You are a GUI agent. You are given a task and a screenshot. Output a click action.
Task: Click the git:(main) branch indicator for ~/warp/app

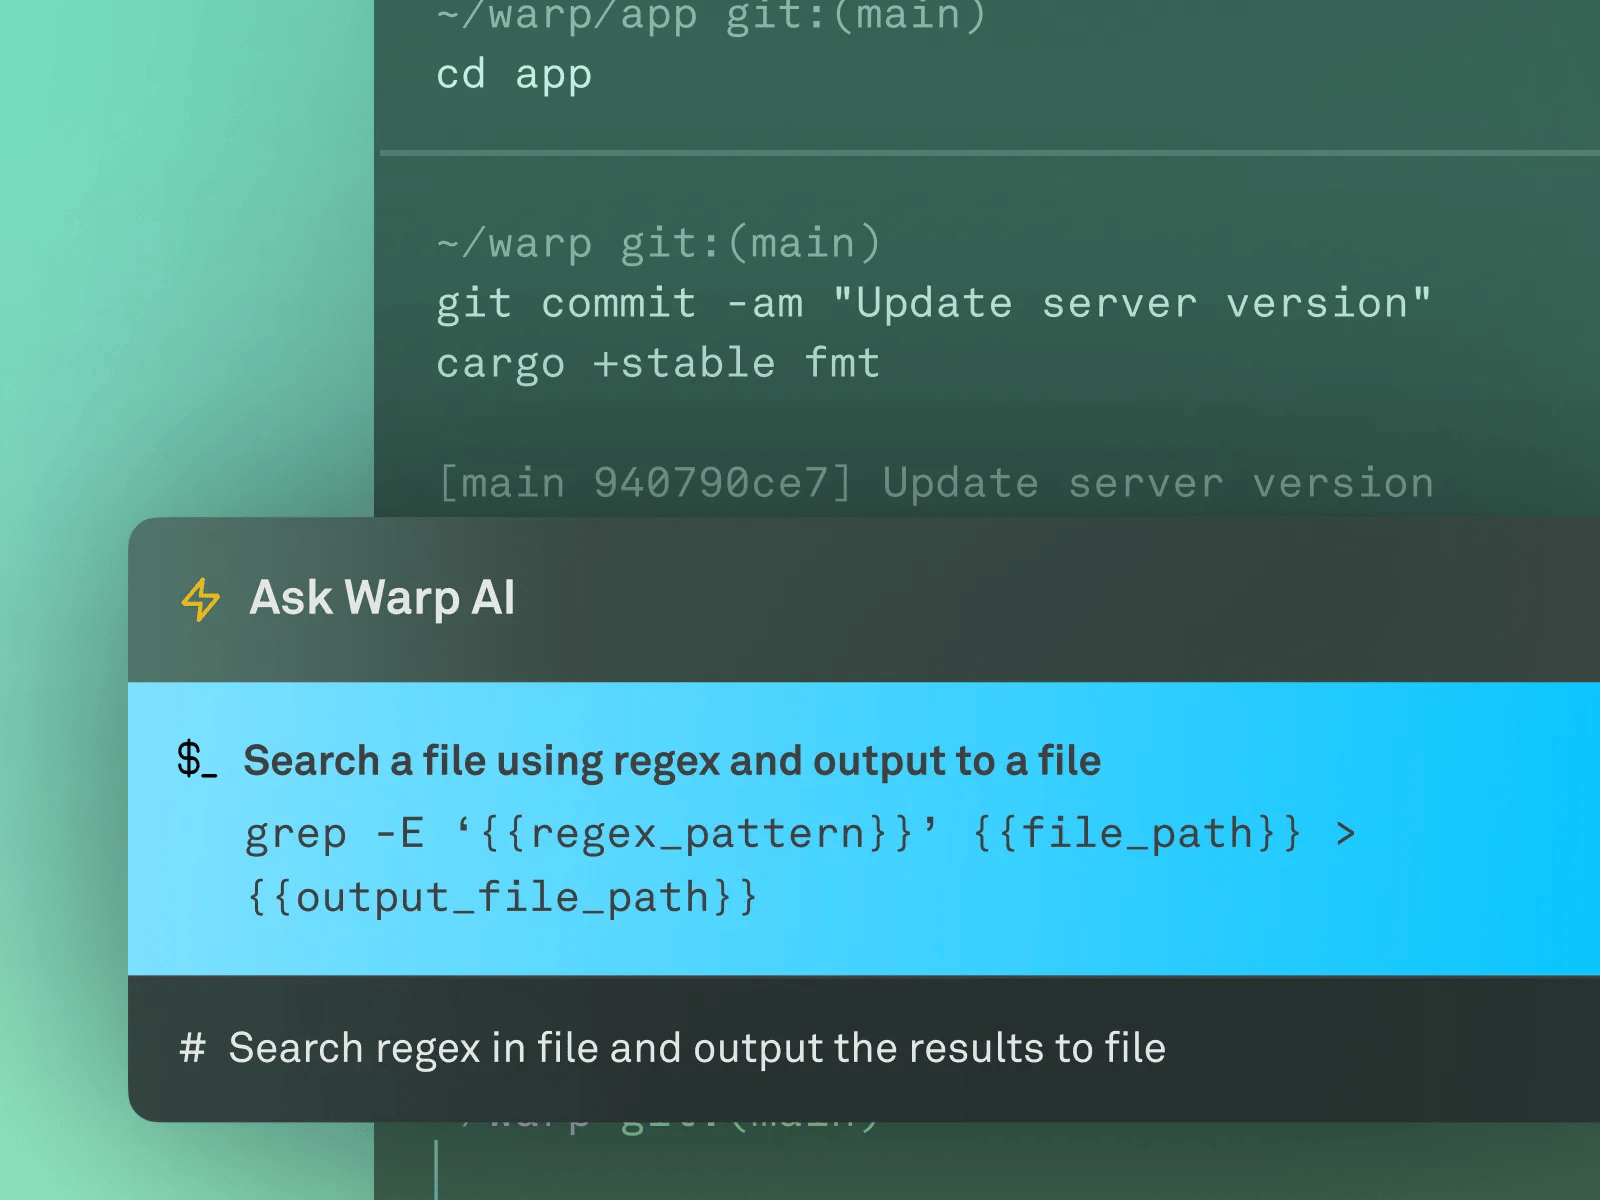coord(855,16)
